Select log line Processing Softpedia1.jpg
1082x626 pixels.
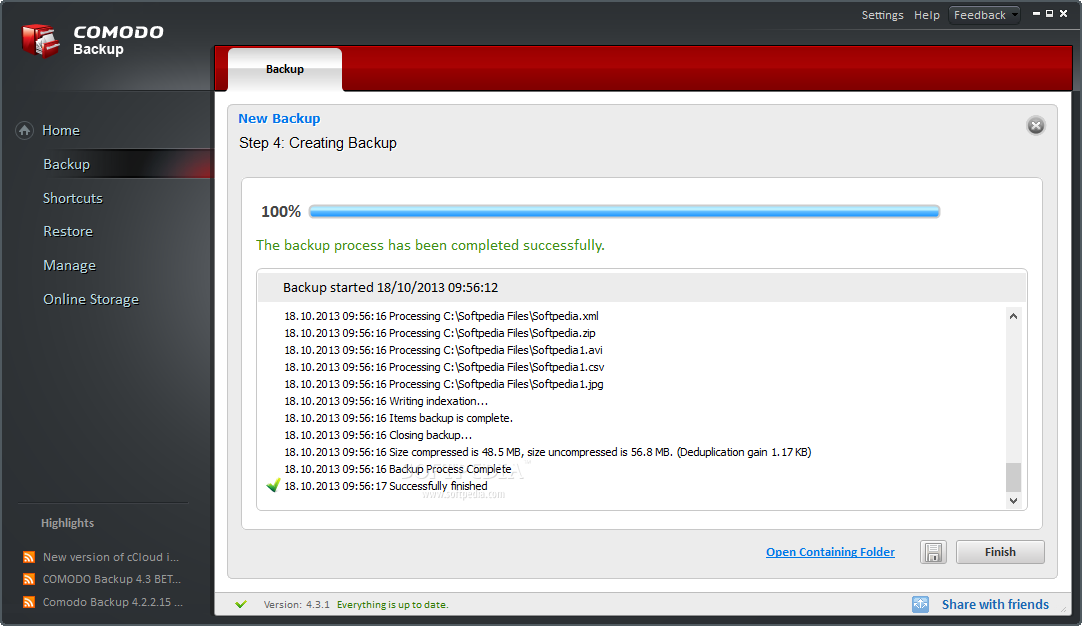[444, 384]
